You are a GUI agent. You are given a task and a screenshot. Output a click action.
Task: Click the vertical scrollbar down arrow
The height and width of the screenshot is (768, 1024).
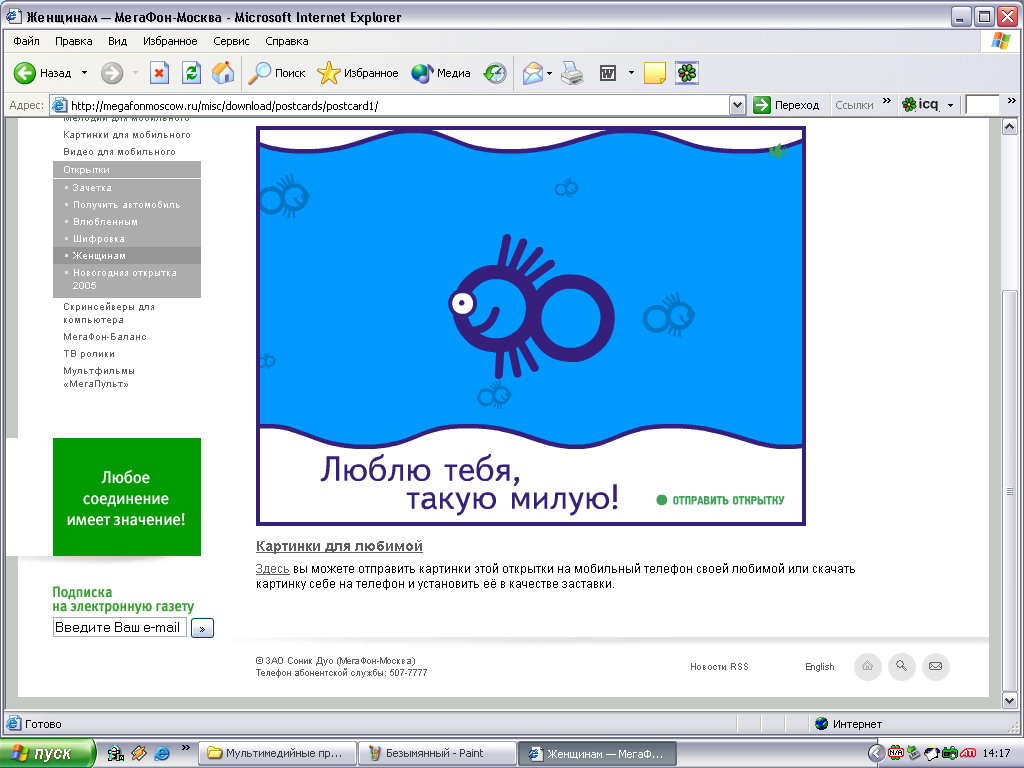click(x=1010, y=701)
